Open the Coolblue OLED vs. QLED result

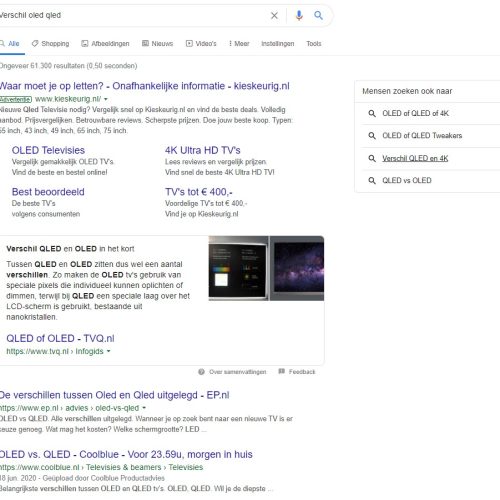[126, 454]
